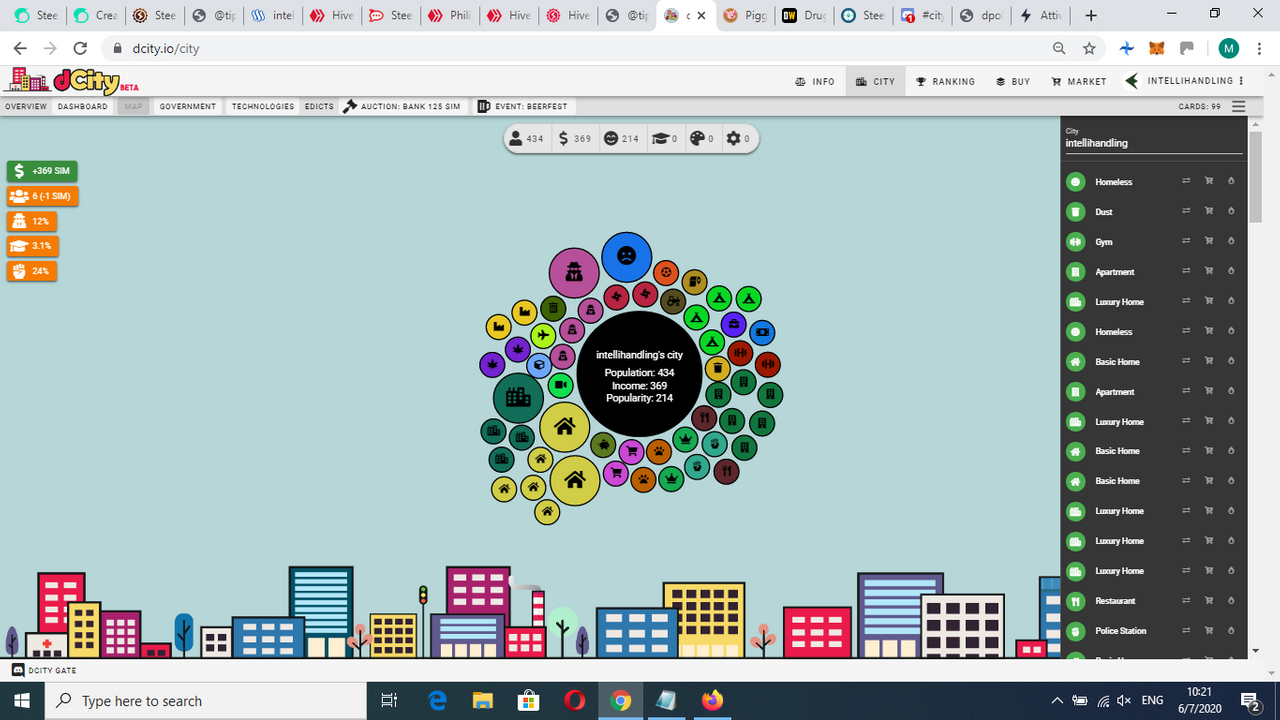The width and height of the screenshot is (1280, 720).
Task: Click the dCity logo
Action: (70, 81)
